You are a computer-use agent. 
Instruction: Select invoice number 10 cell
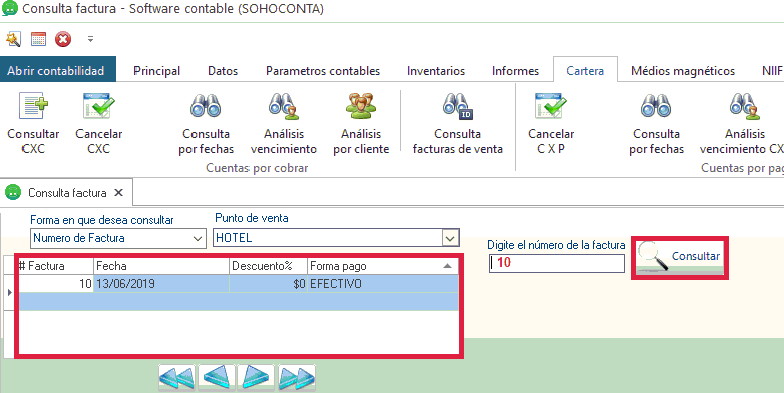pos(56,284)
